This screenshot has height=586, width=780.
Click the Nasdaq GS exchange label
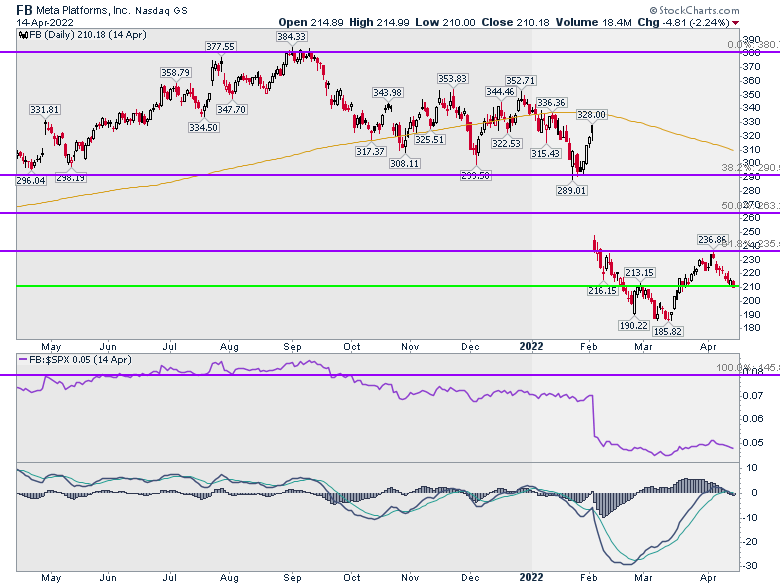click(161, 10)
